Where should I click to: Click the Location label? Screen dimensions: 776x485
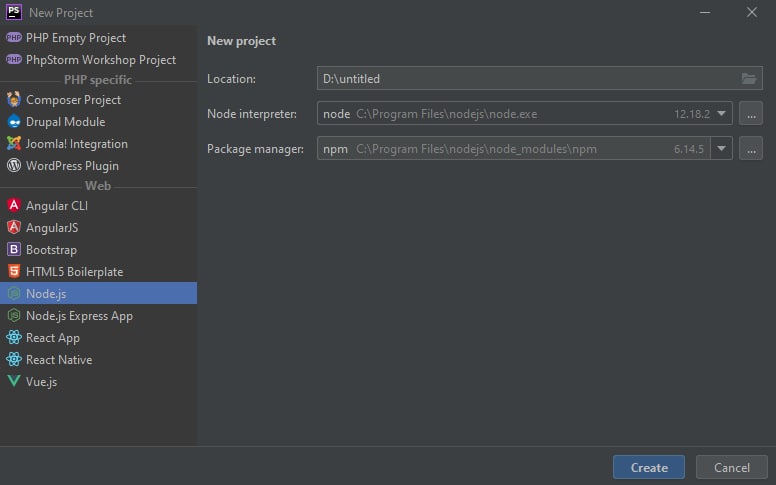tap(231, 79)
